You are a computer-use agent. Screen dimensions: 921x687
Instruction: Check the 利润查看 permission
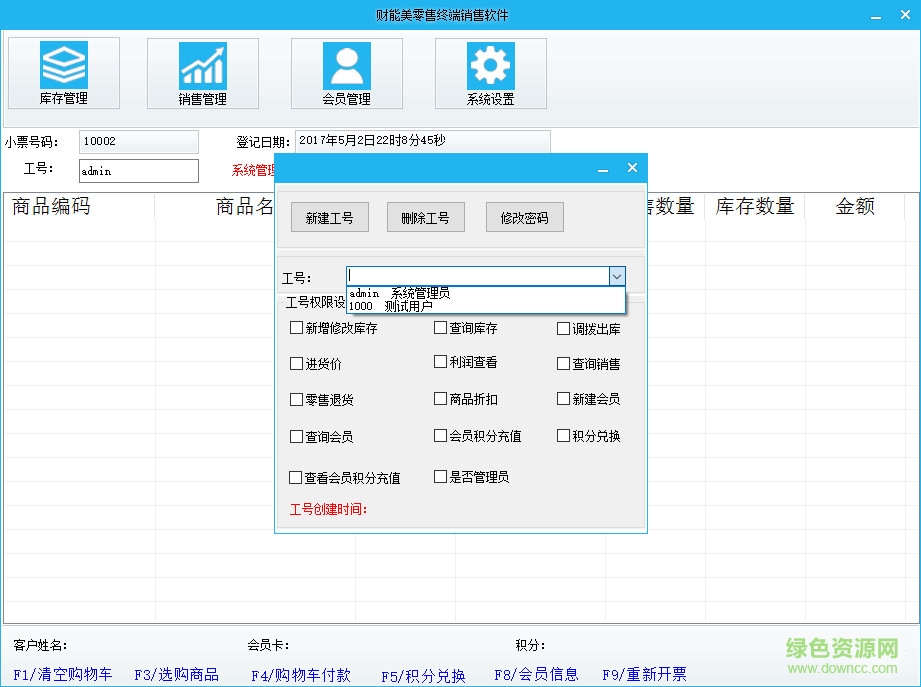(x=440, y=362)
